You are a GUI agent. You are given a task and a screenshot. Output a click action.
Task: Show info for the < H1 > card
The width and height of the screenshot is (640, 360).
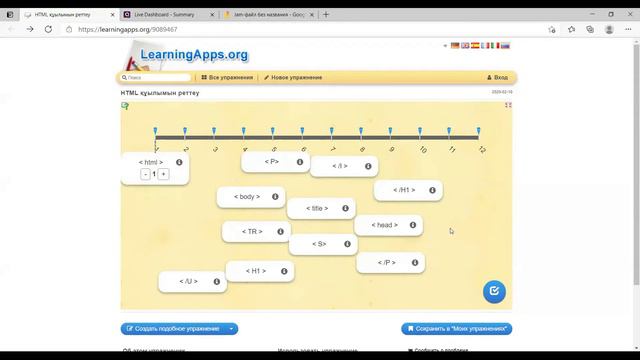(x=284, y=271)
